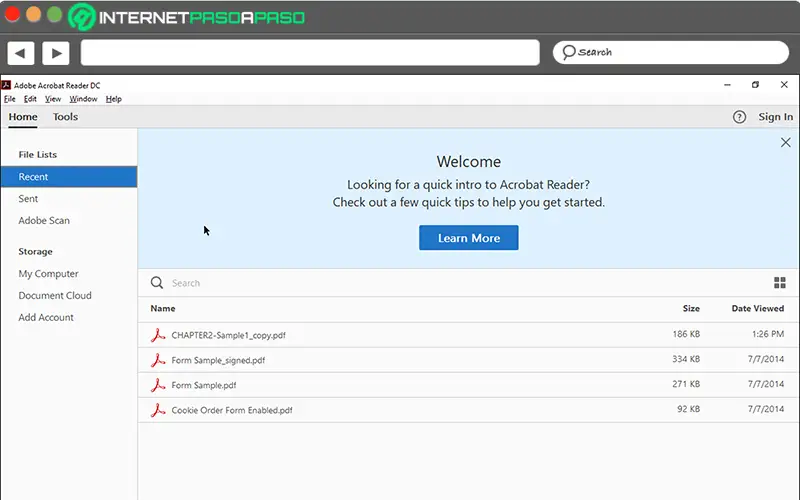This screenshot has height=500, width=800.
Task: Click the 186 KB size value
Action: [x=686, y=334]
